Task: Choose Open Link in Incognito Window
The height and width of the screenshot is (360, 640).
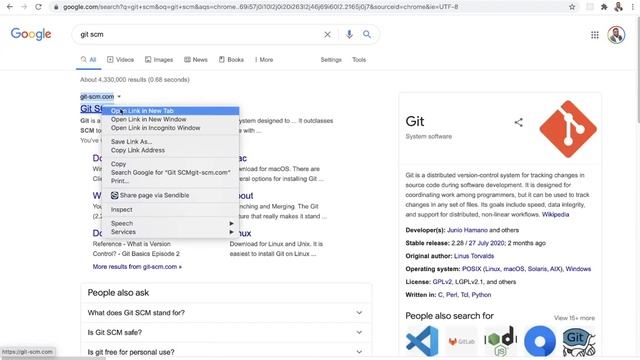Action: 171,128
